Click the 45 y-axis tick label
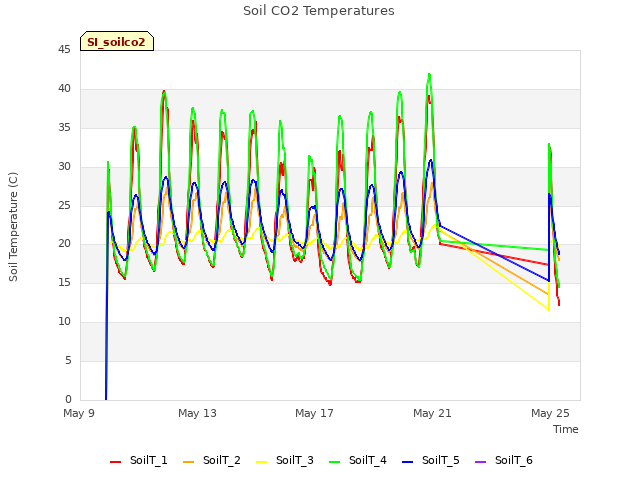Viewport: 640px width, 480px height. (x=64, y=50)
